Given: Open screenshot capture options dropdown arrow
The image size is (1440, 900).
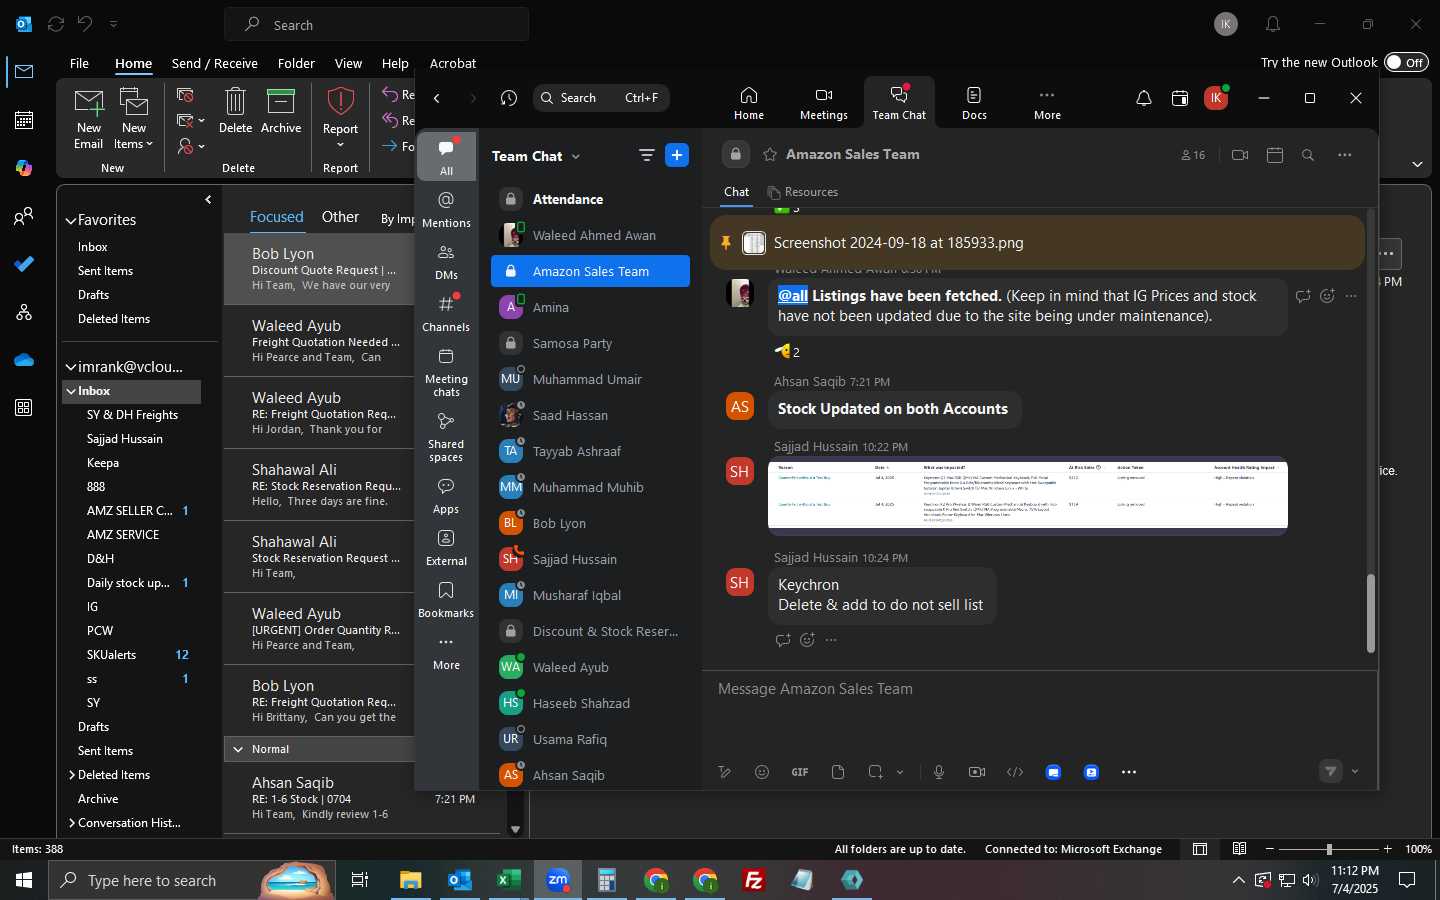Looking at the screenshot, I should pyautogui.click(x=900, y=772).
